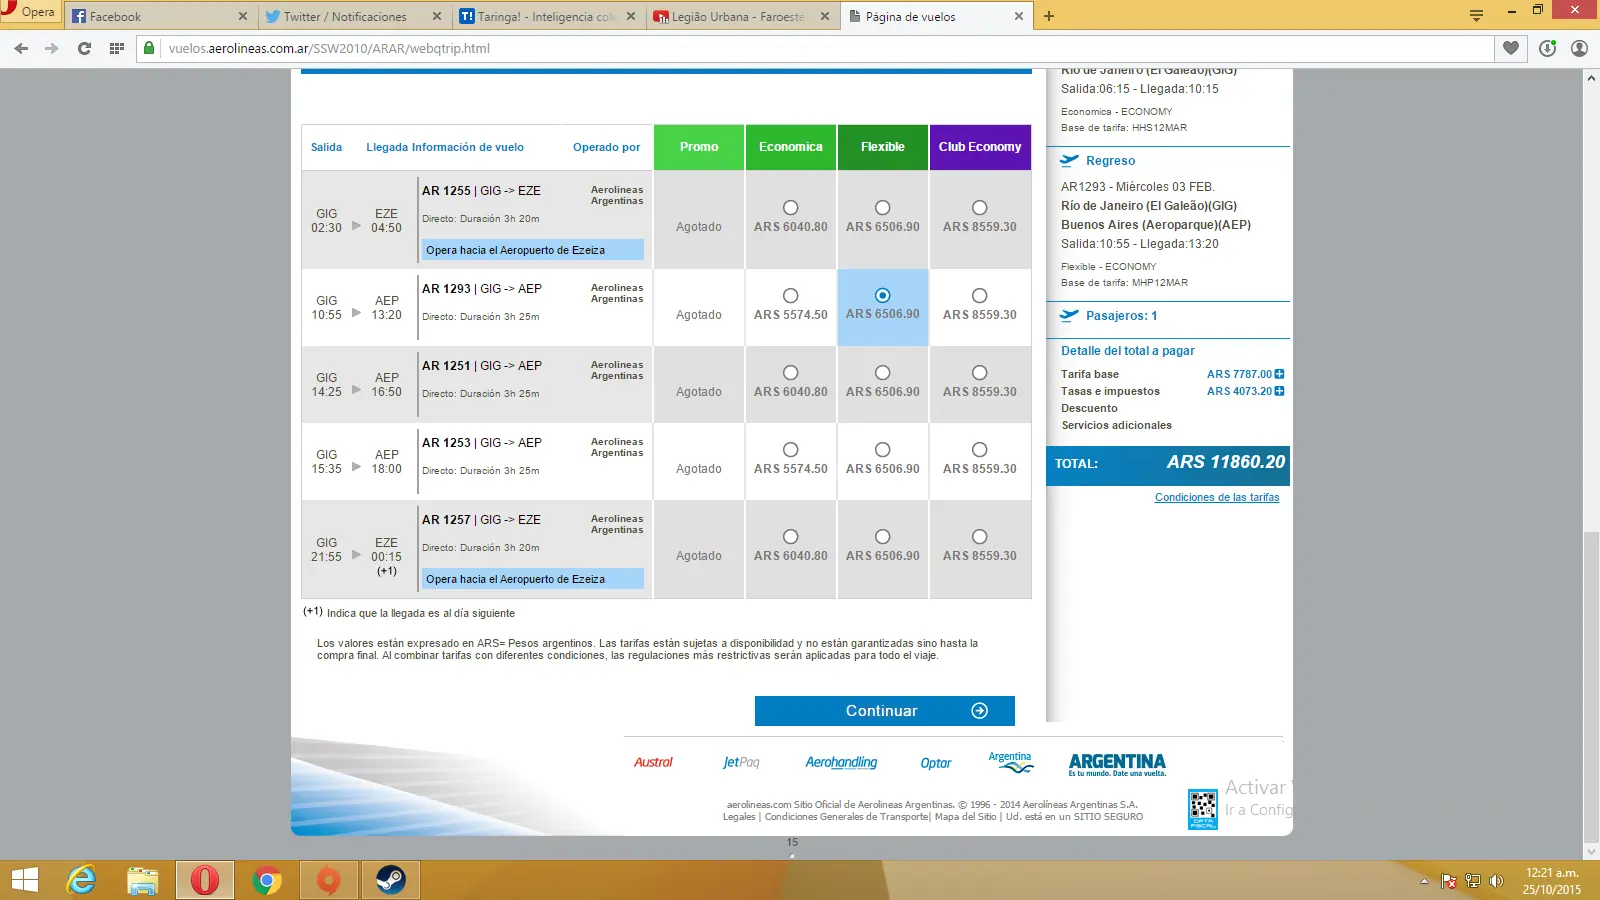Switch to the Legião Urbana tab

tap(742, 16)
